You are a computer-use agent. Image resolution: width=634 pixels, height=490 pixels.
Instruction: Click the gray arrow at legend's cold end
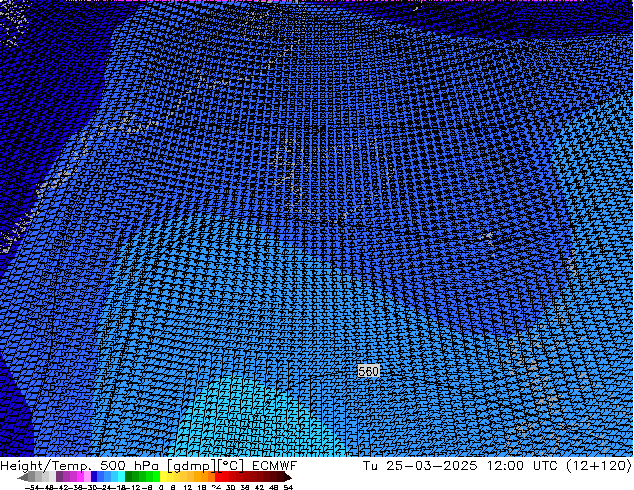point(23,477)
